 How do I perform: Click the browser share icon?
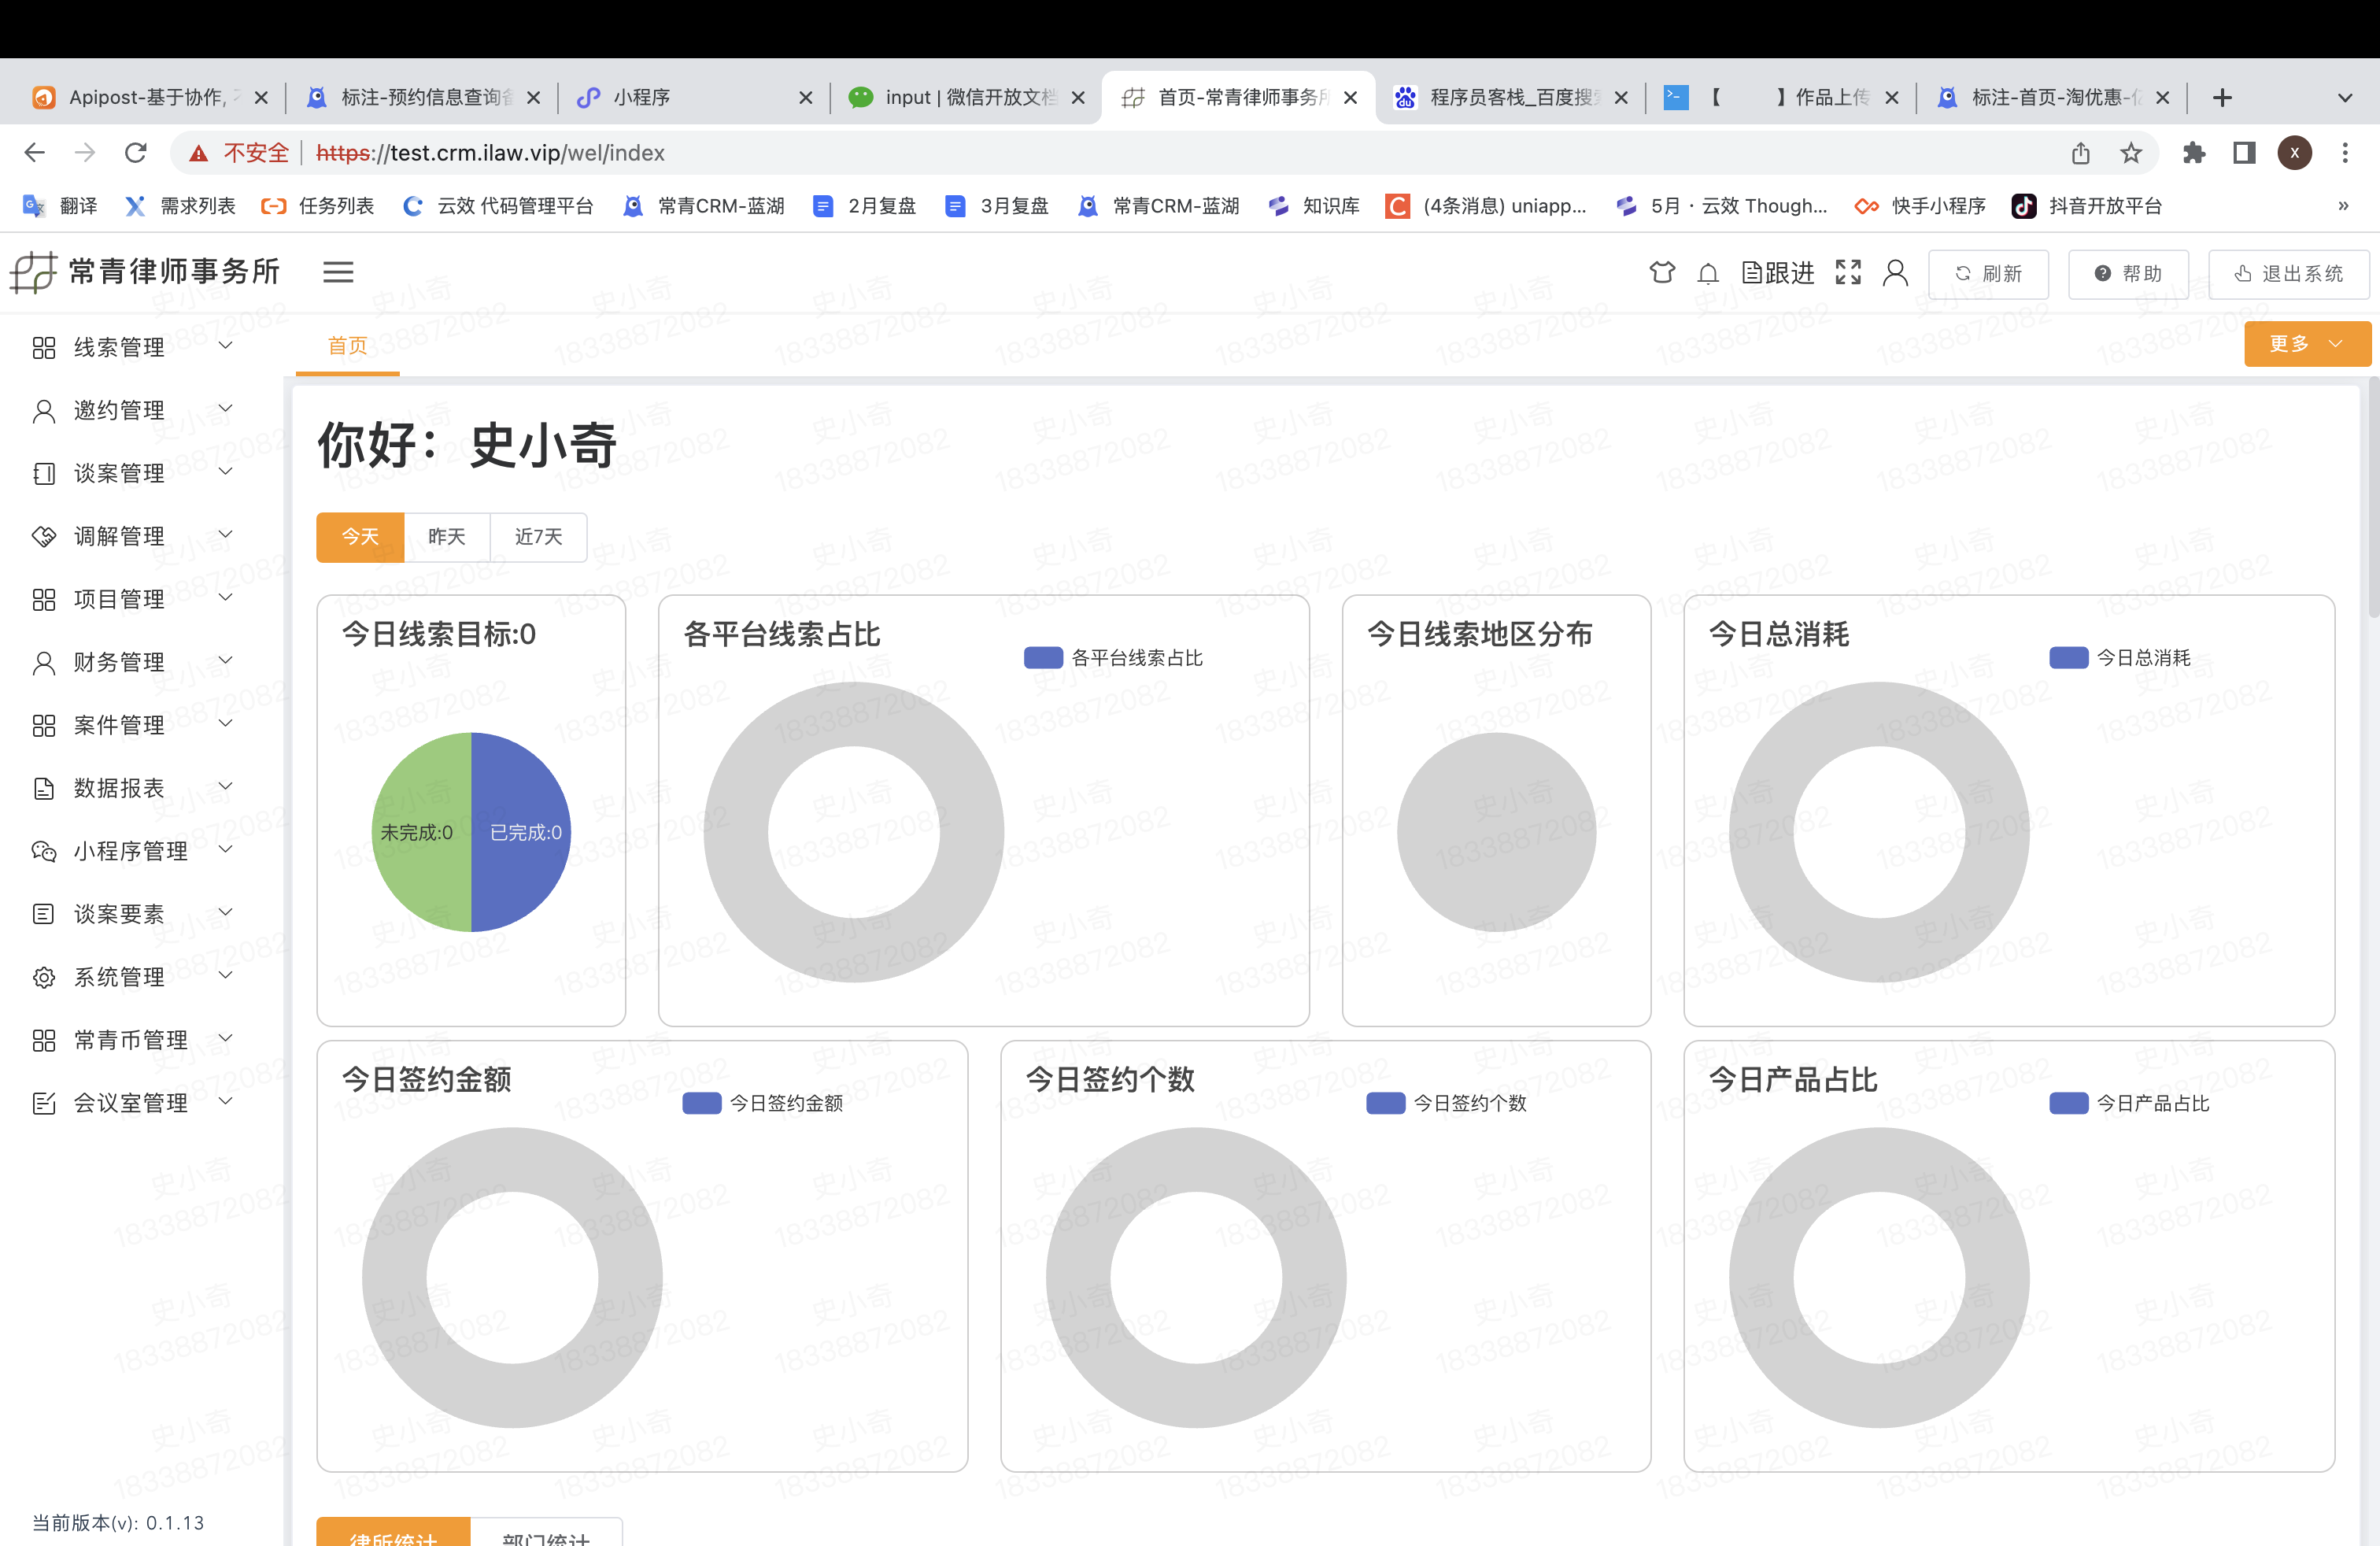2081,152
